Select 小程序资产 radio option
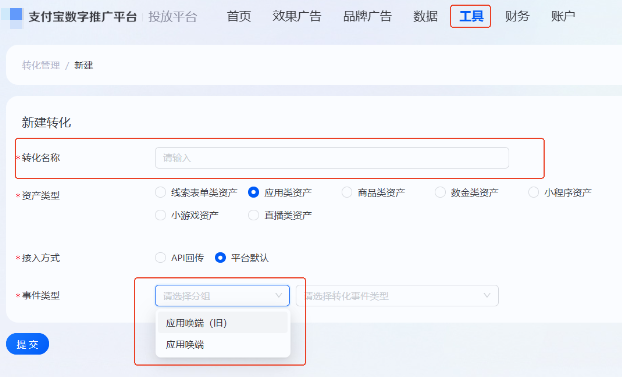Screen dimensions: 622x377 point(534,192)
